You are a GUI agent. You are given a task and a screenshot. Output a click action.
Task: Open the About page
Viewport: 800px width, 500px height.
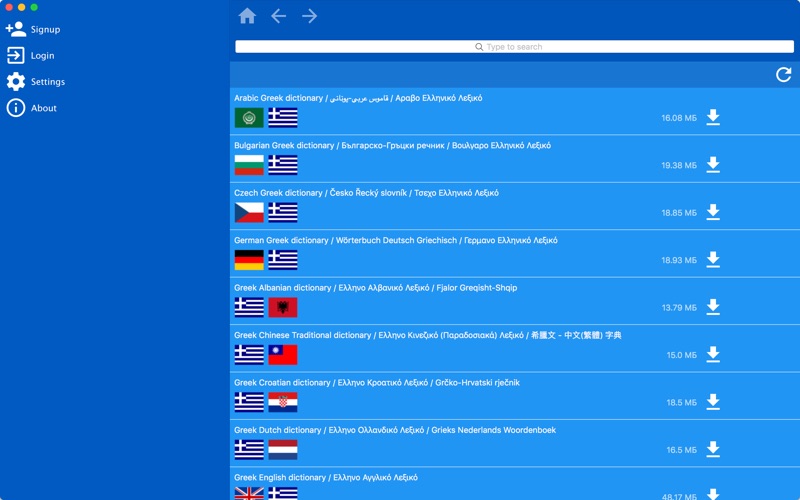tap(32, 108)
